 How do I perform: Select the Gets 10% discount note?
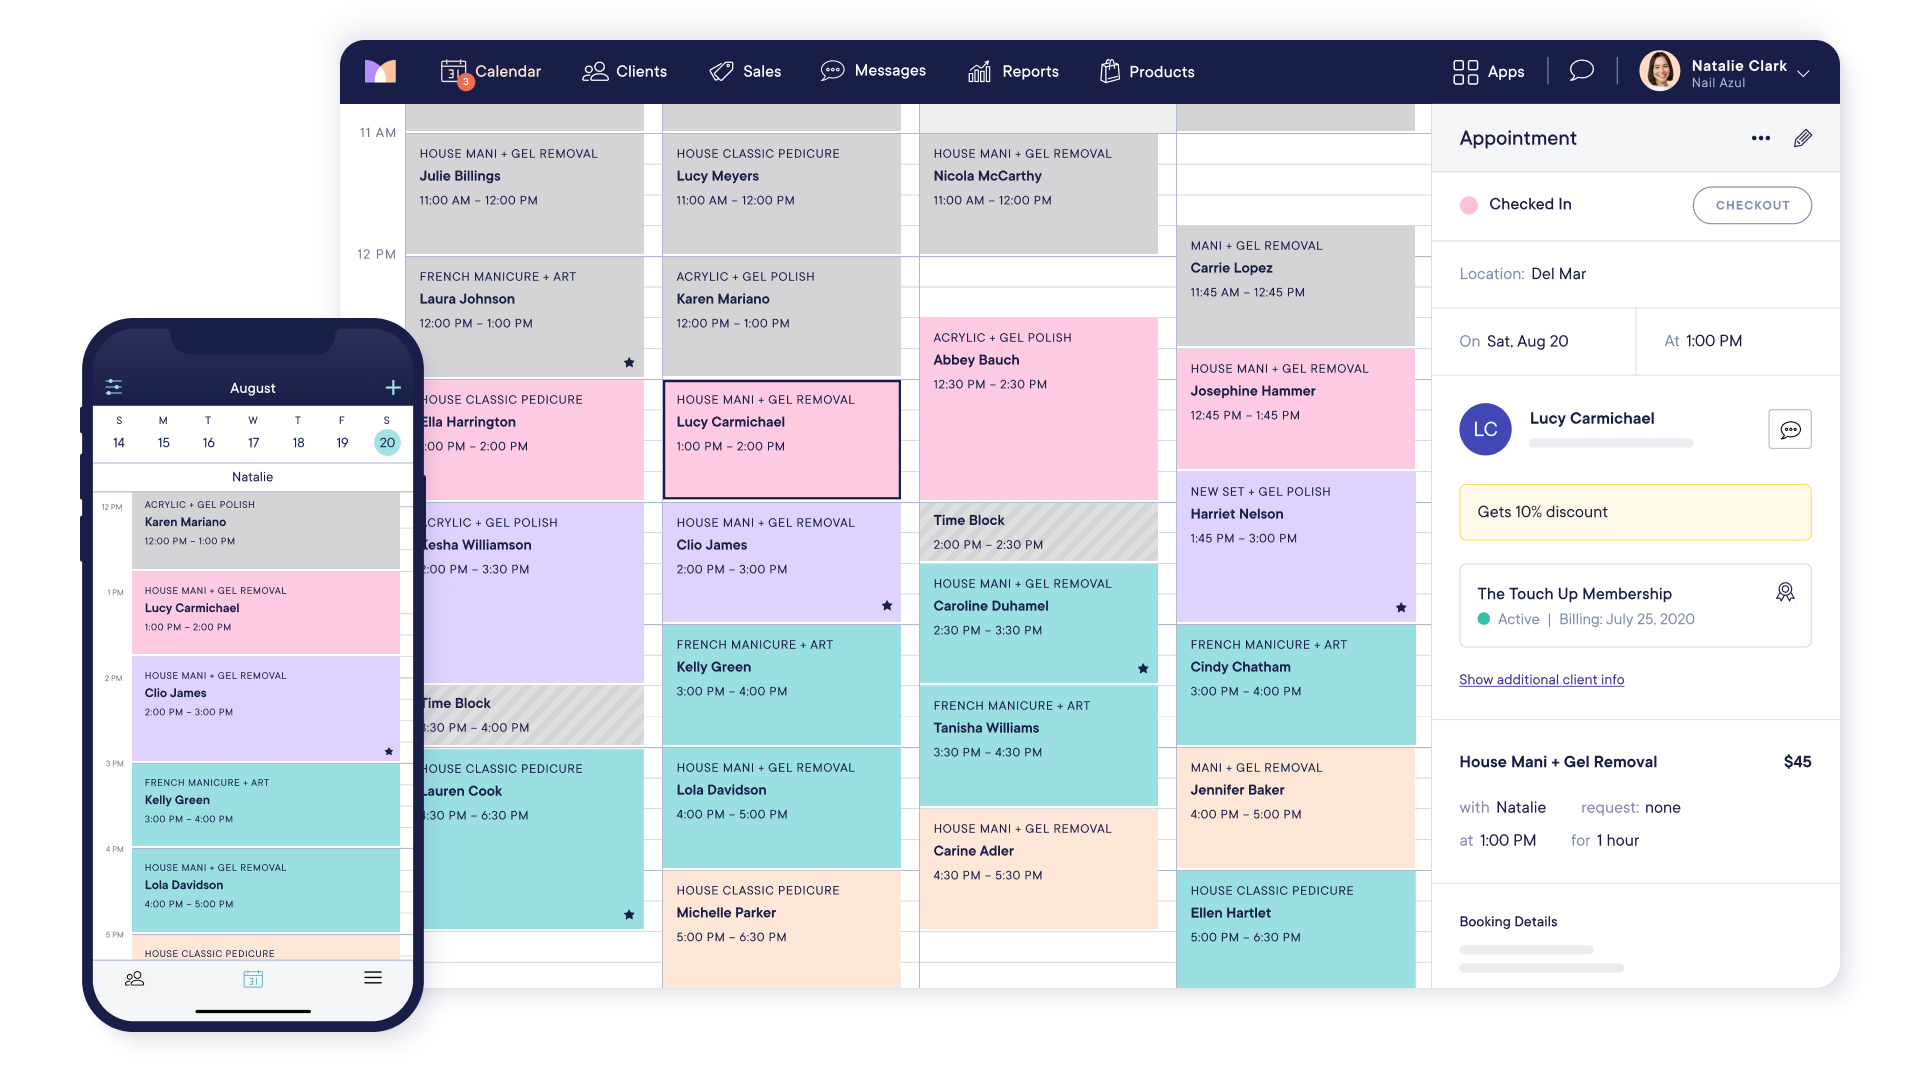(x=1635, y=512)
